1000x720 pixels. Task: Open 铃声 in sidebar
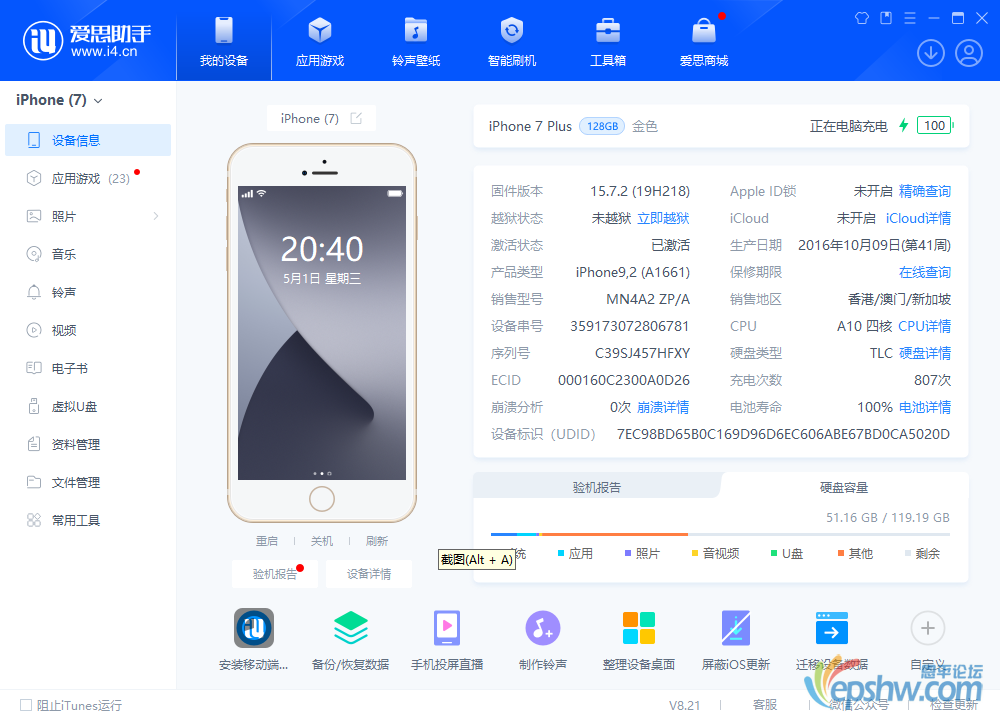click(x=88, y=292)
